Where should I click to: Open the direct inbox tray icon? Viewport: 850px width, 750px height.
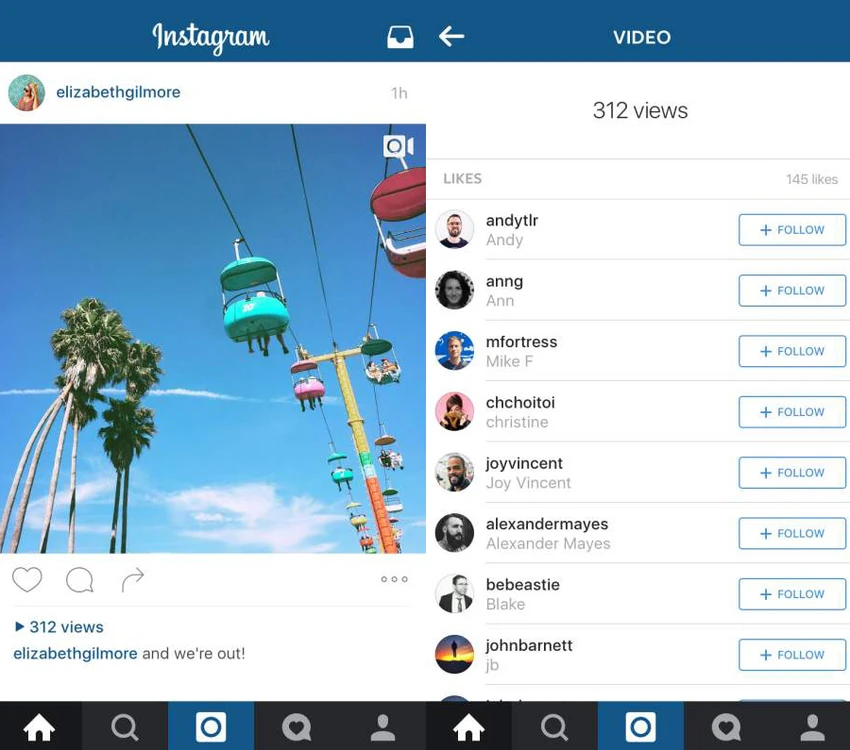[400, 37]
